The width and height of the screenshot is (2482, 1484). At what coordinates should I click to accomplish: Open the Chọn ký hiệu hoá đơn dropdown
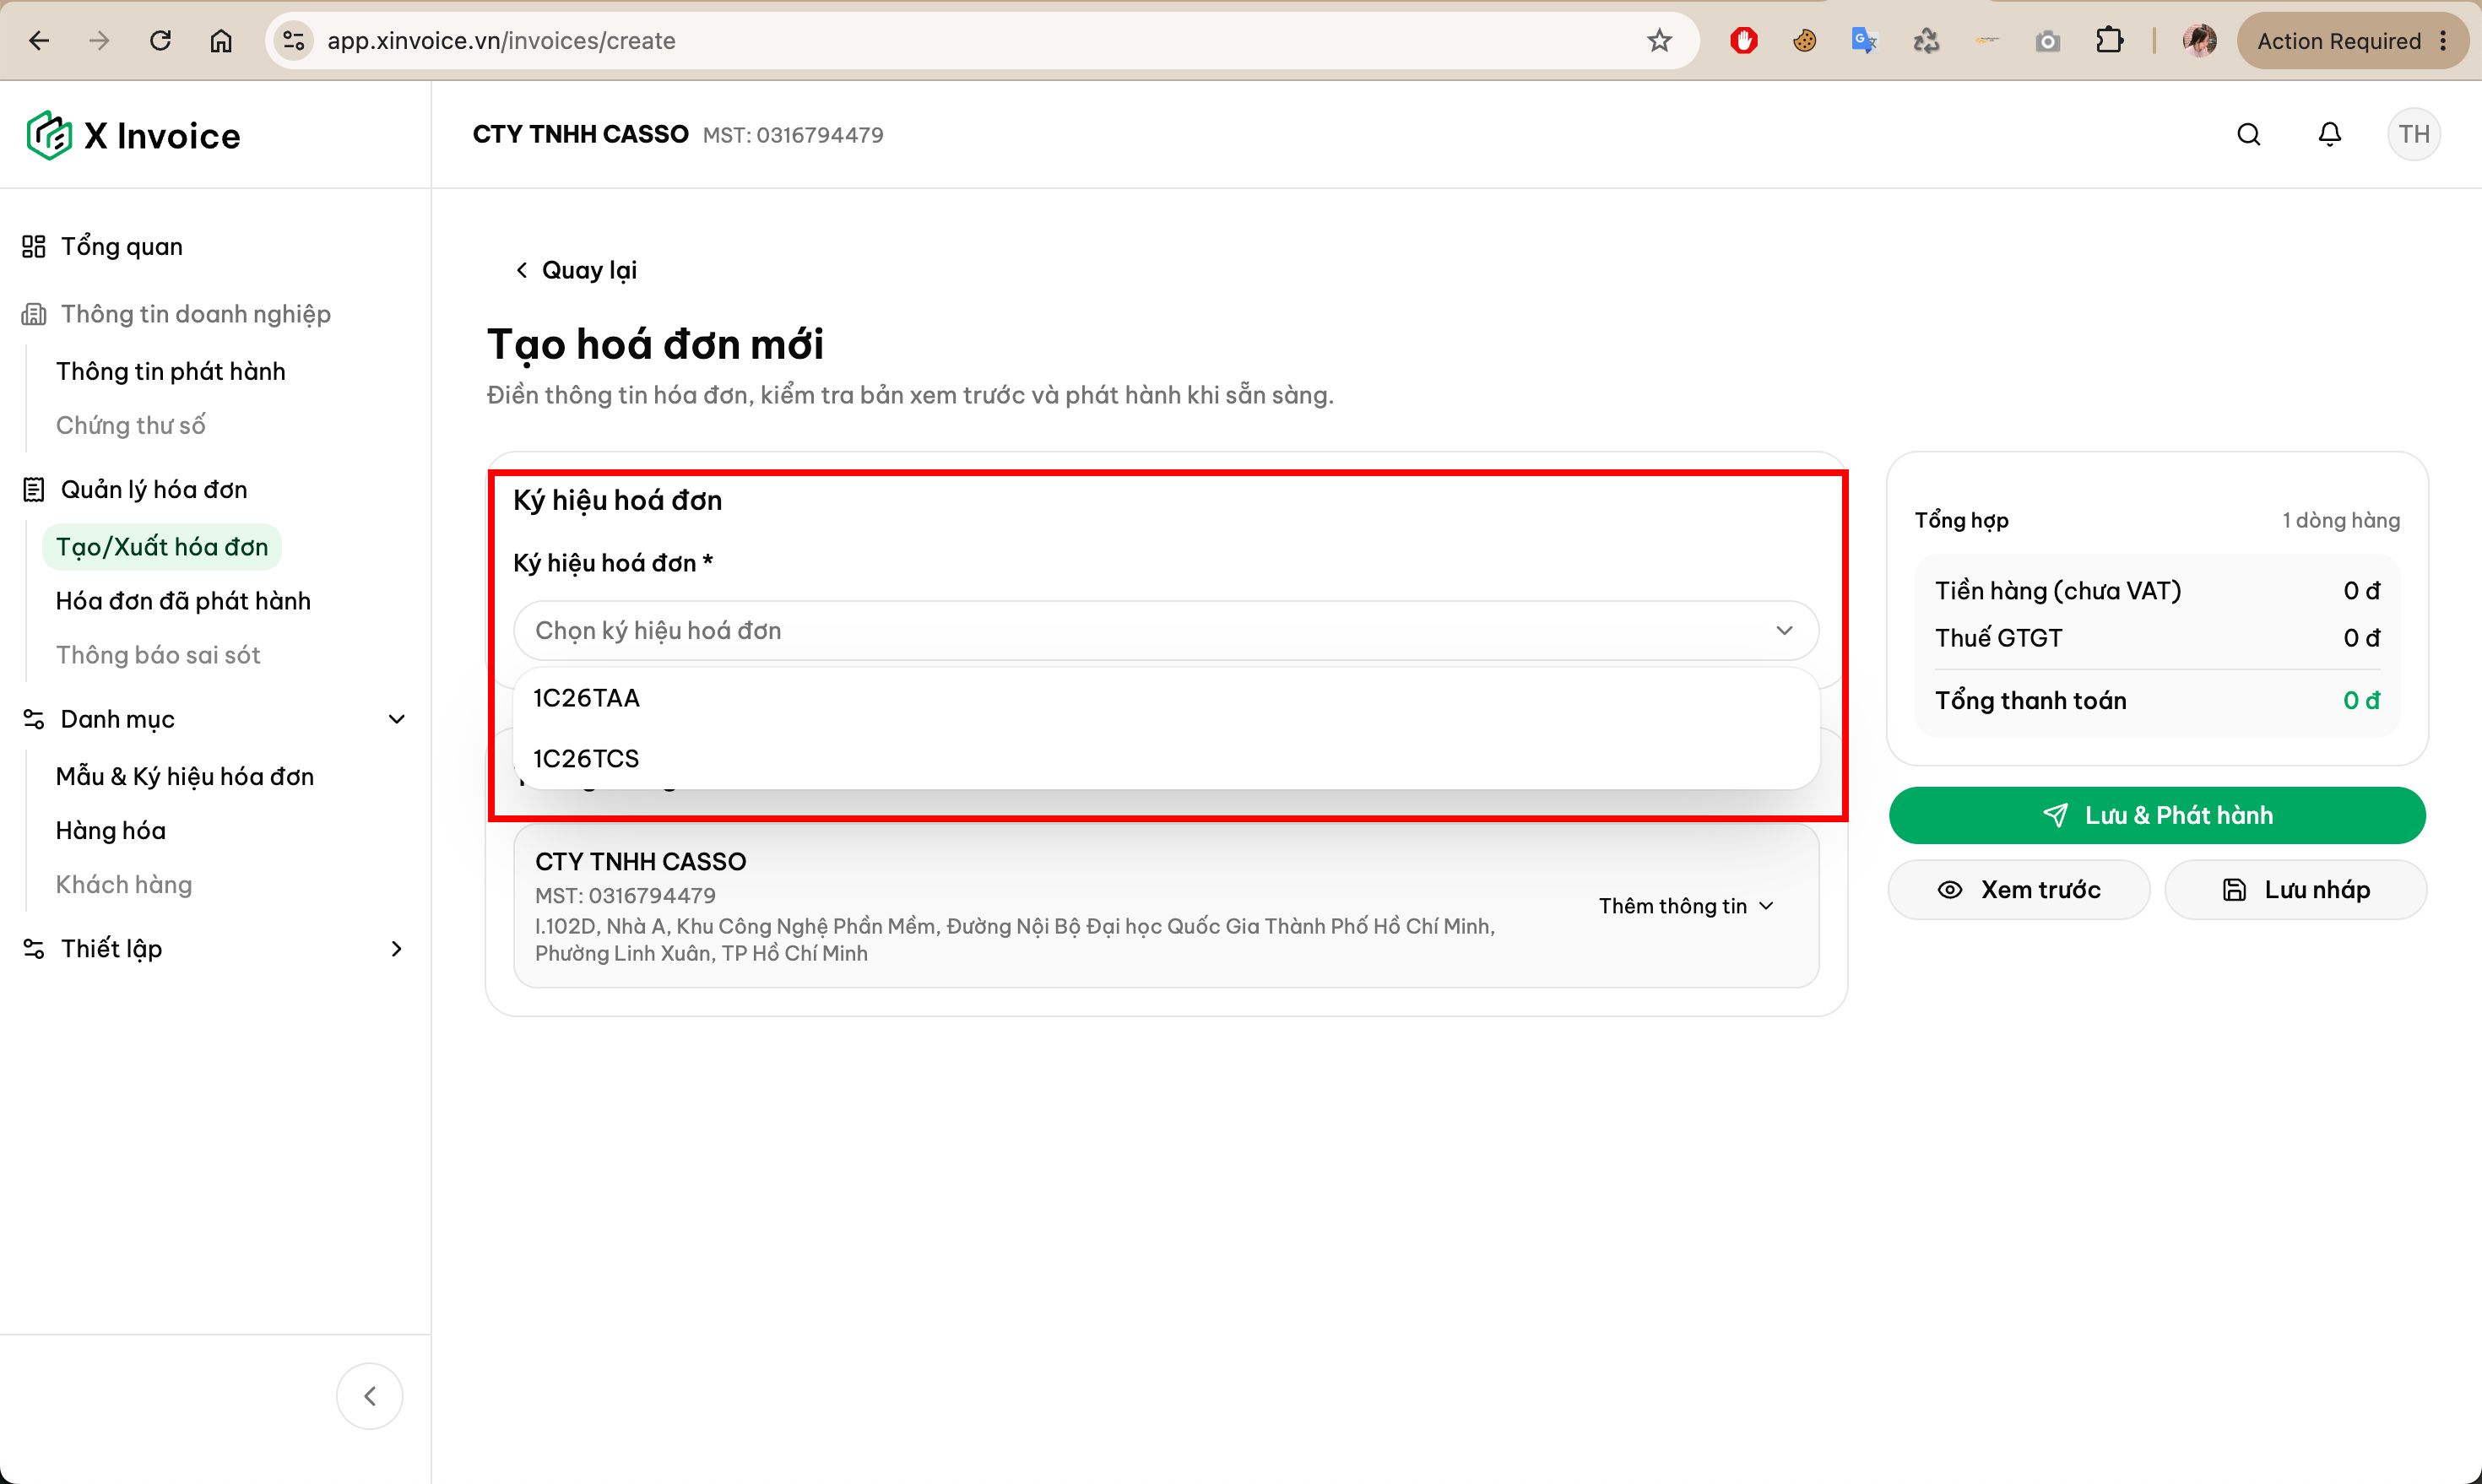coord(1165,630)
